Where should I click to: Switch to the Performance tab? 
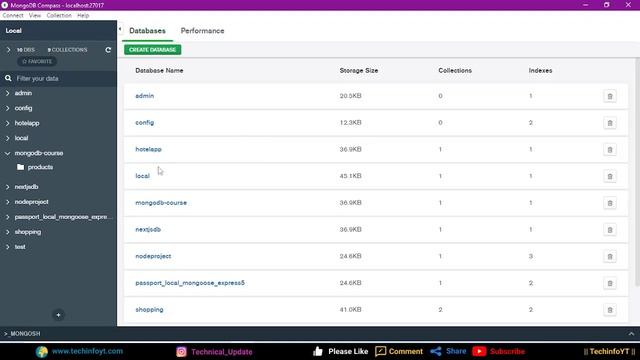[202, 31]
